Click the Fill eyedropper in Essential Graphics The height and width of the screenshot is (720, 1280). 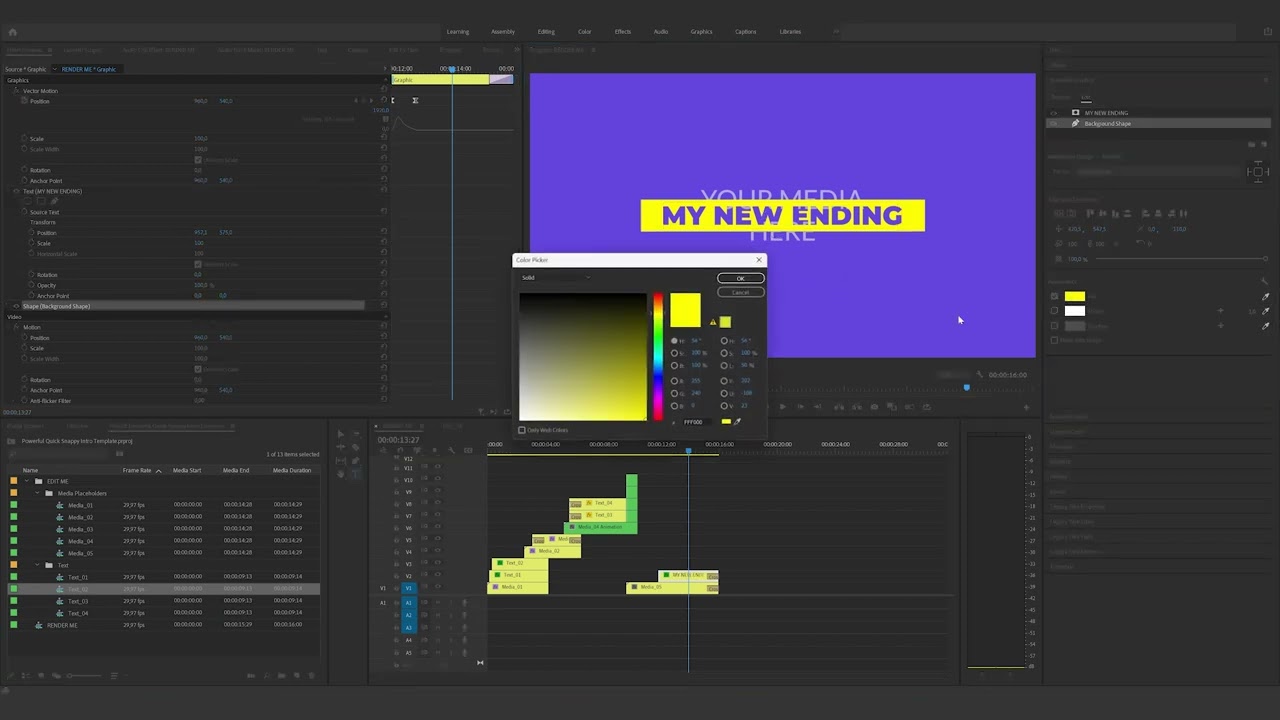point(1266,296)
